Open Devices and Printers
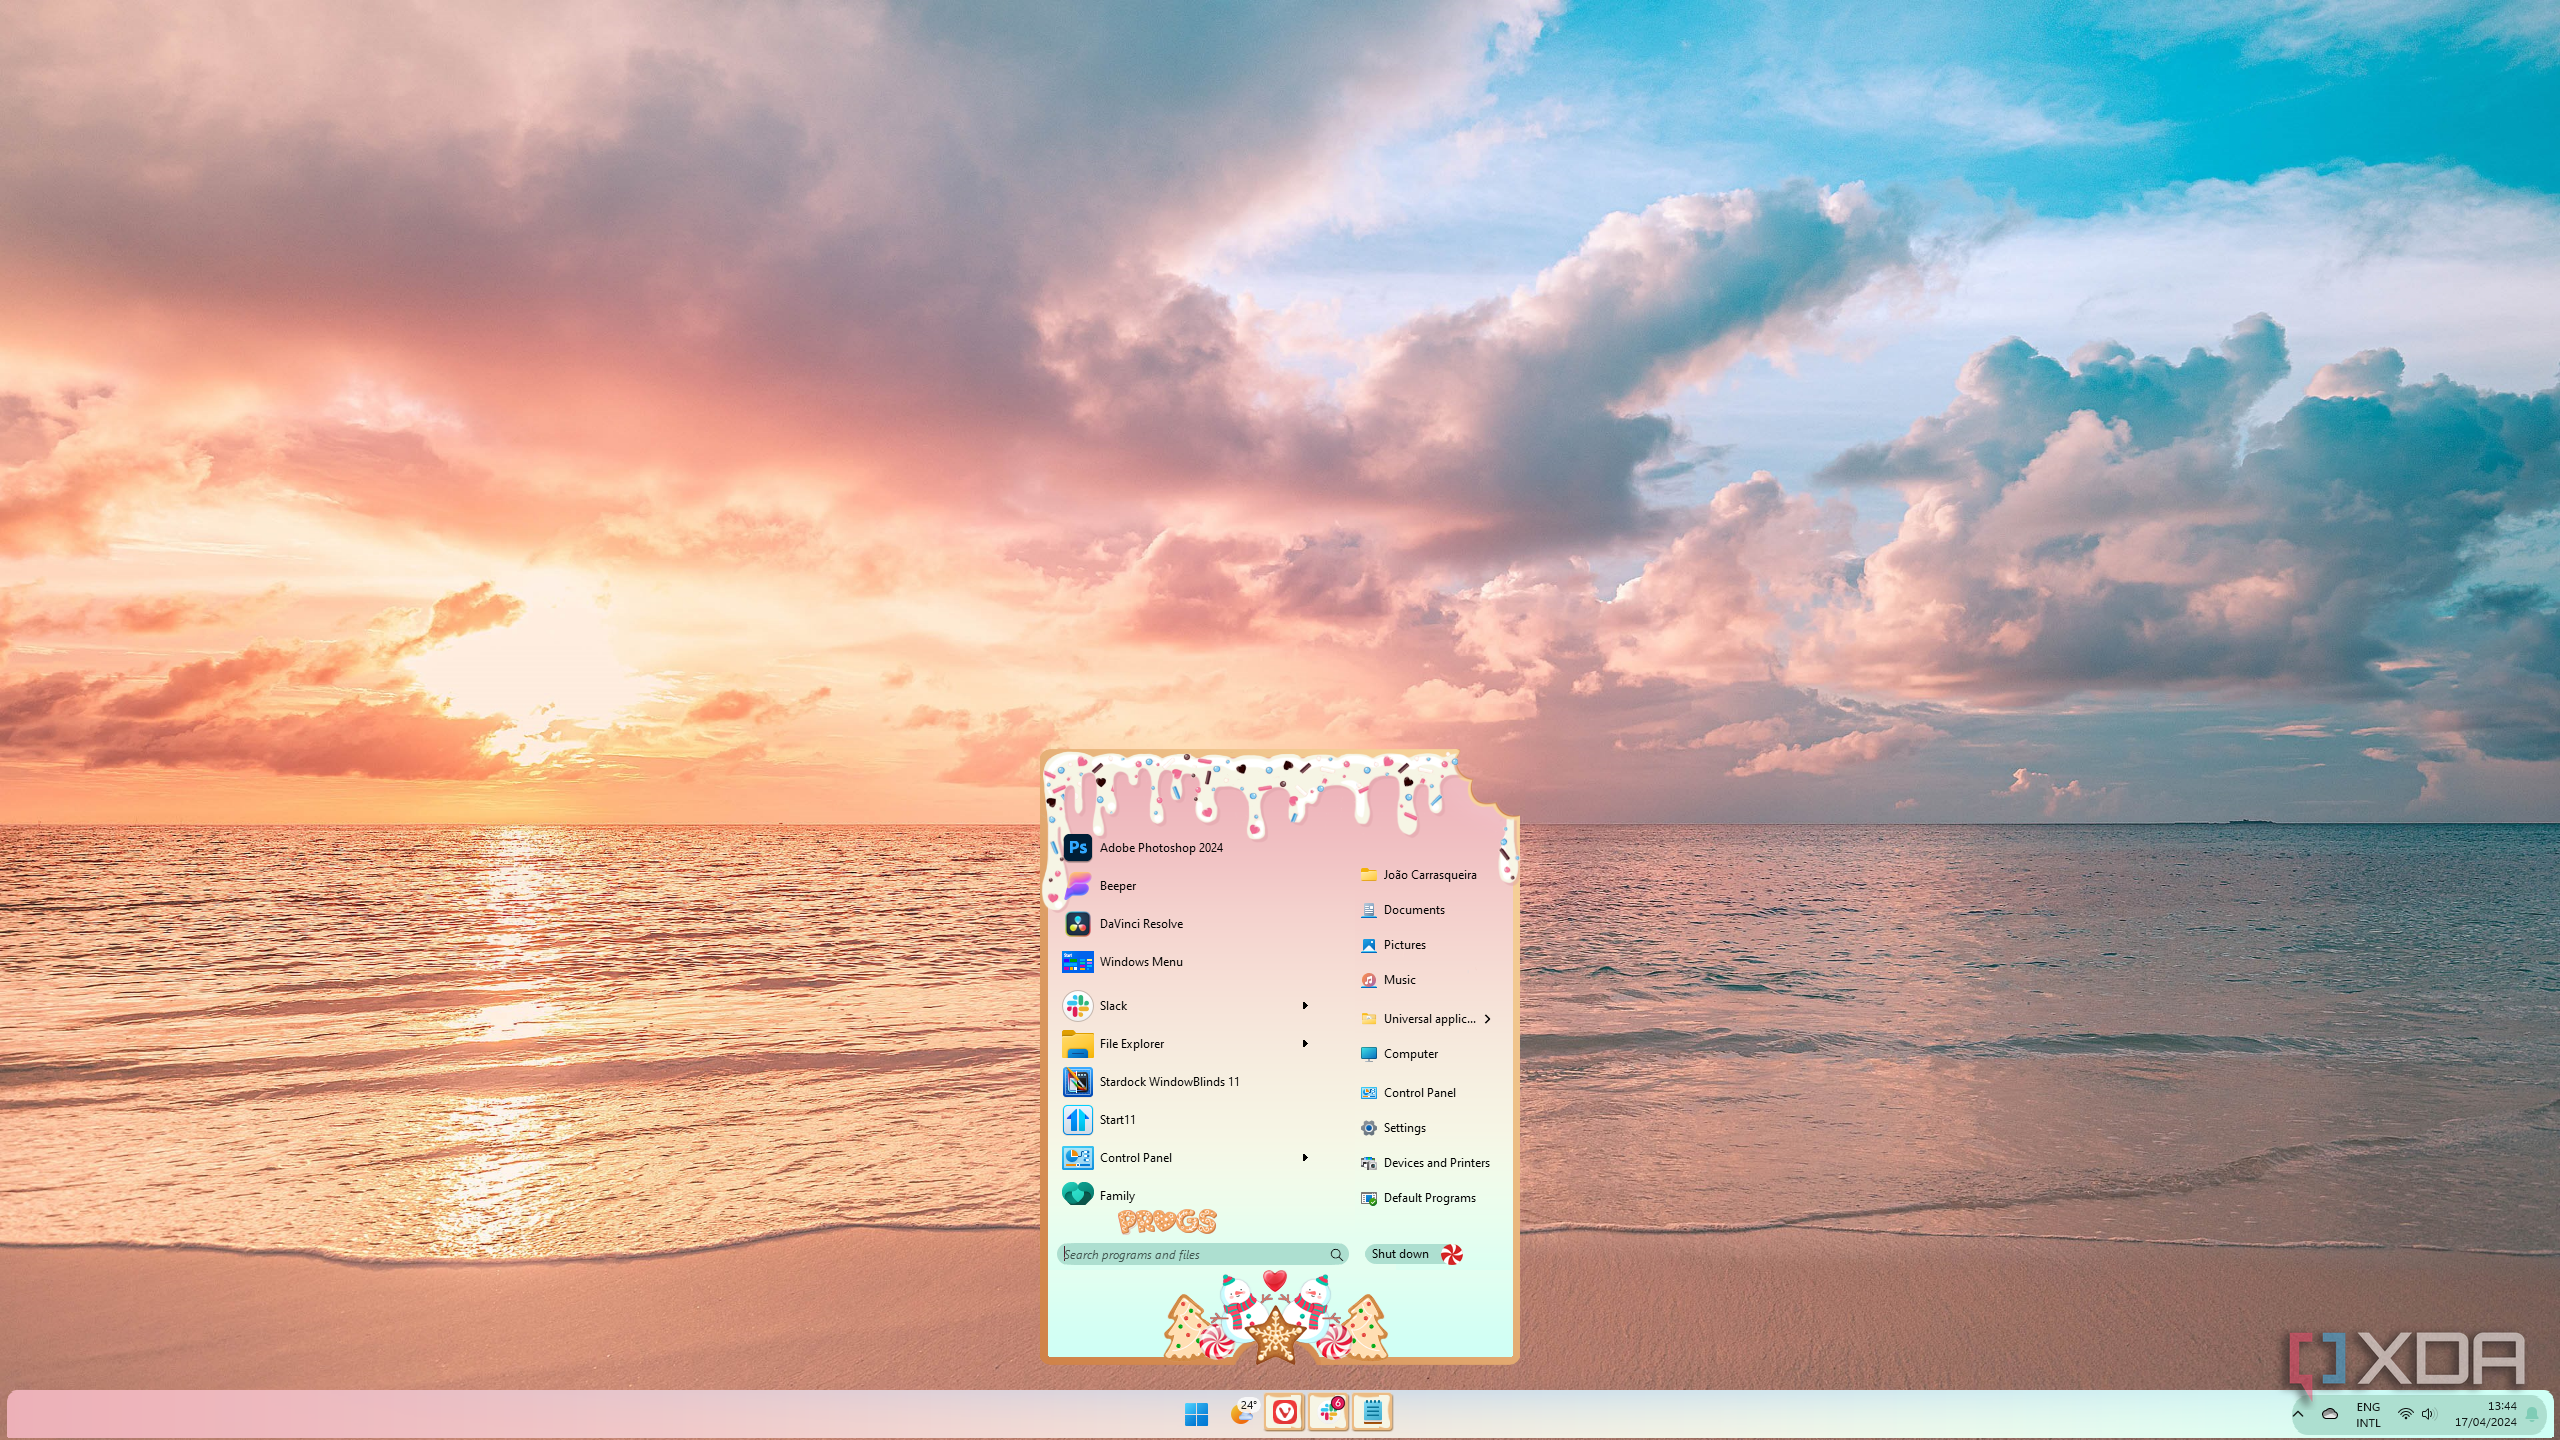 point(1426,1163)
